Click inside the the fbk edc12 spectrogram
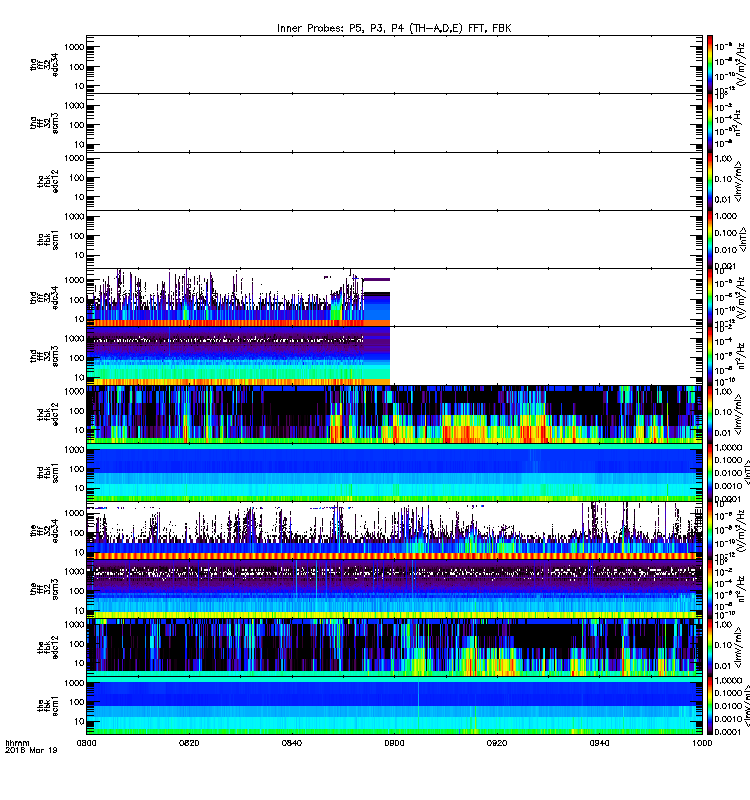Image resolution: width=750 pixels, height=800 pixels. point(394,647)
